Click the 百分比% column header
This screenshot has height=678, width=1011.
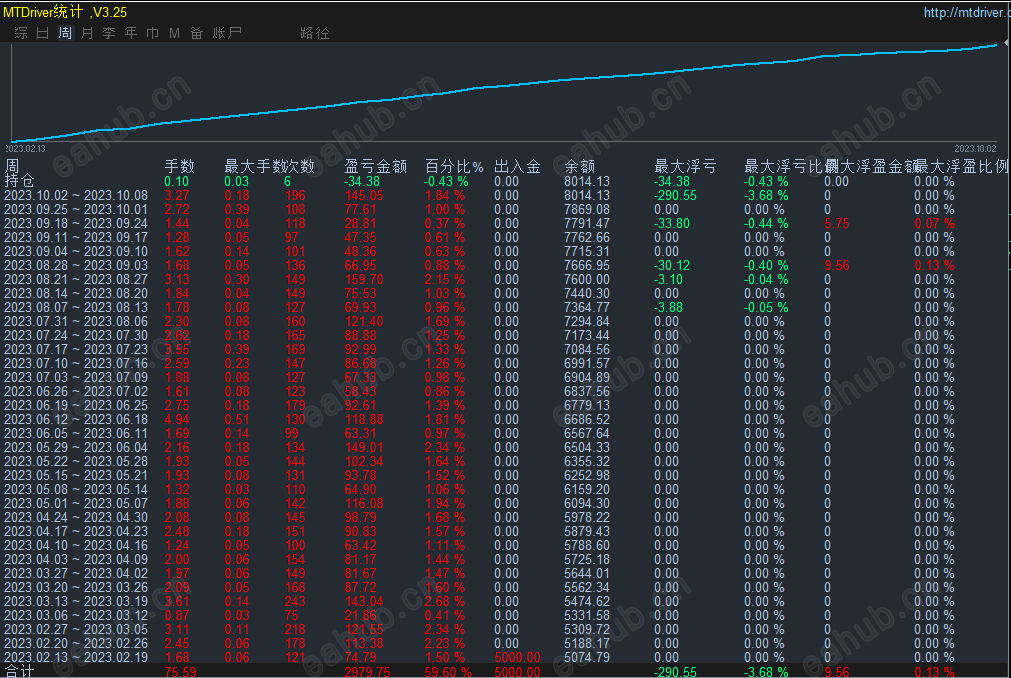coord(454,166)
